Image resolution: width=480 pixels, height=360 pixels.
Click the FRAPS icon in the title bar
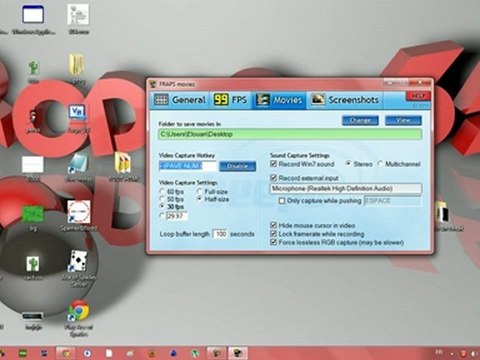click(153, 84)
